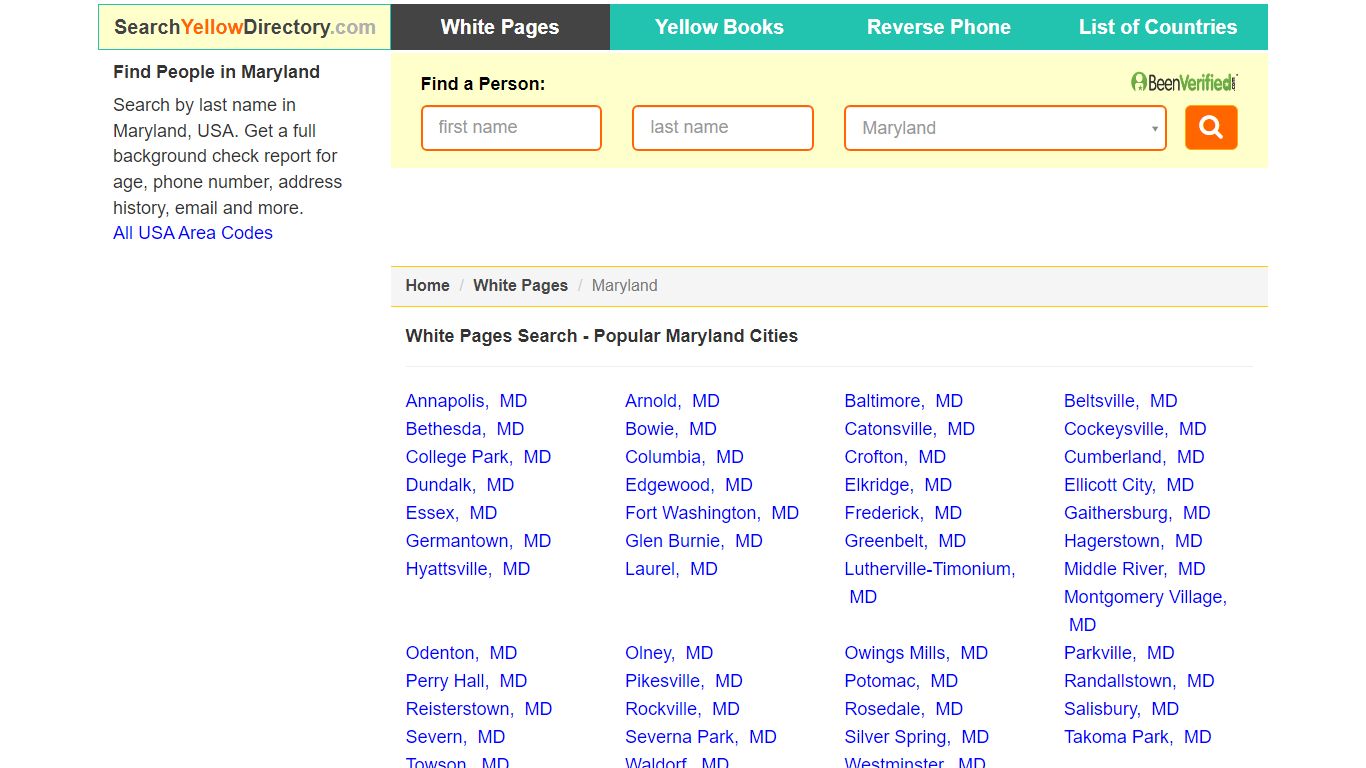Open Pikesville, MD listing
Image resolution: width=1366 pixels, height=768 pixels.
tap(684, 681)
